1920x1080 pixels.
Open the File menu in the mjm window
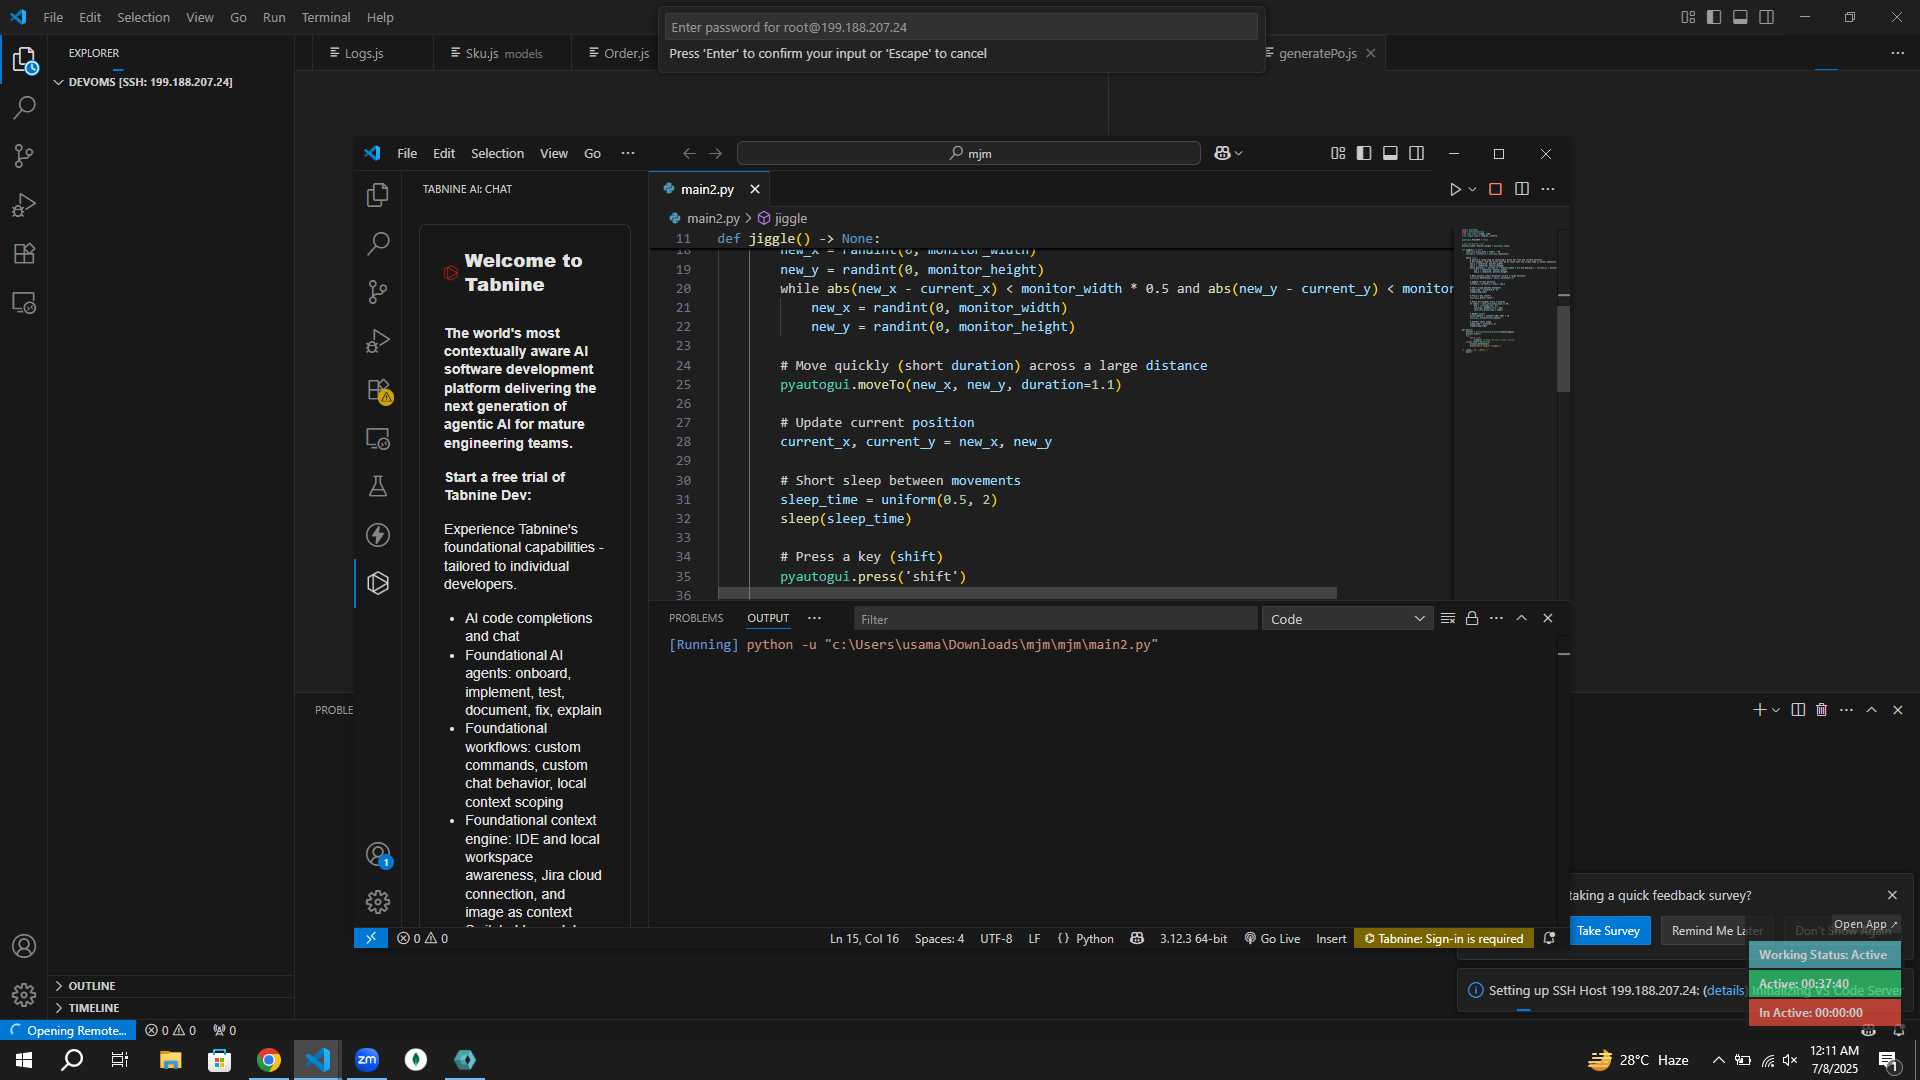point(407,153)
